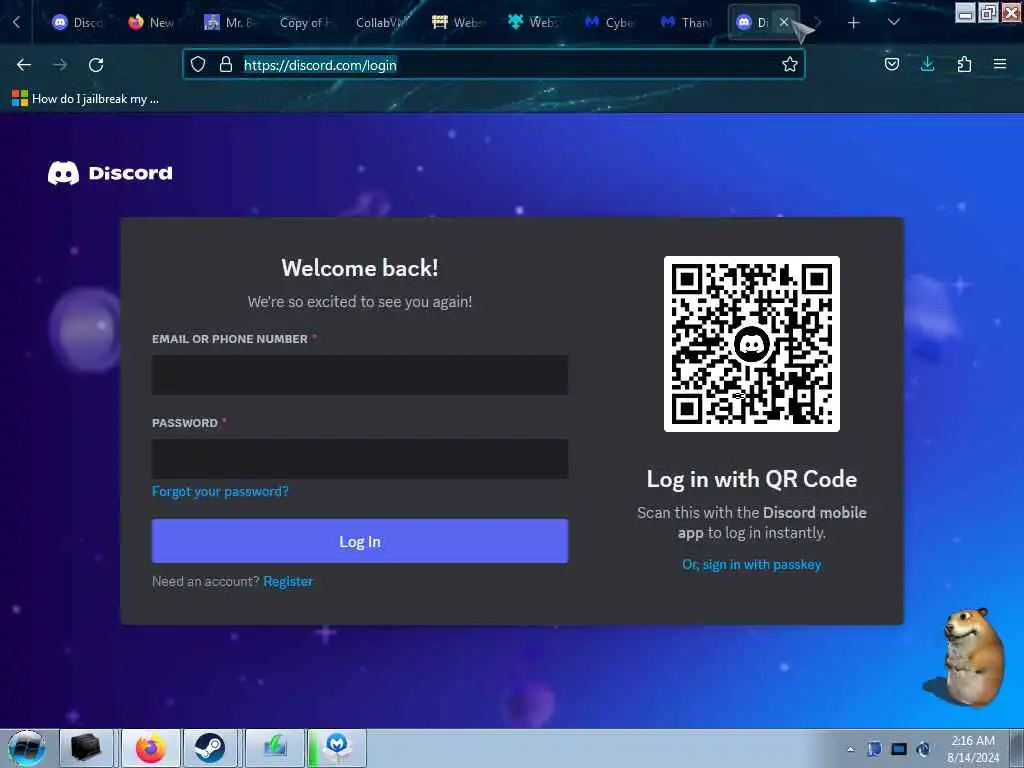Open the Firefox hamburger menu
1024x768 pixels.
(x=1000, y=64)
